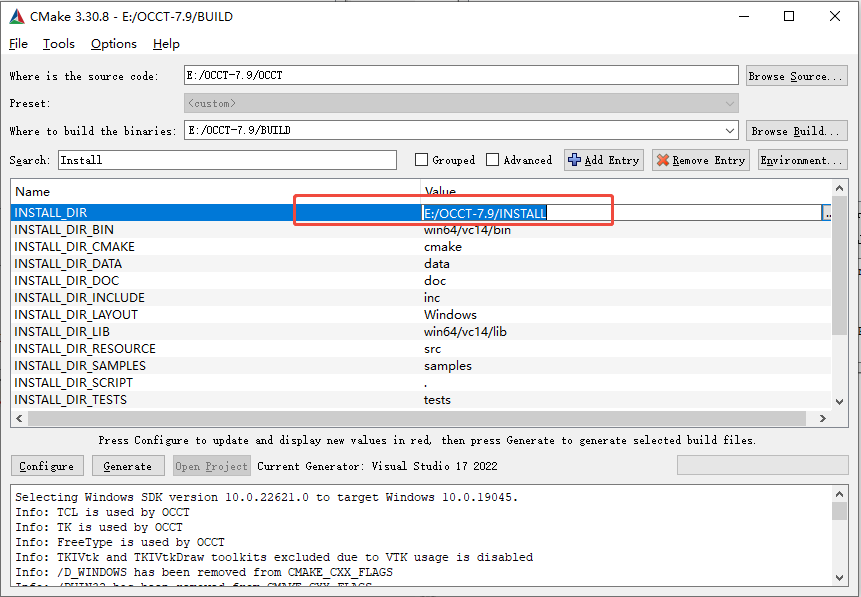861x597 pixels.
Task: Click the output log scroll down arrow
Action: (839, 578)
